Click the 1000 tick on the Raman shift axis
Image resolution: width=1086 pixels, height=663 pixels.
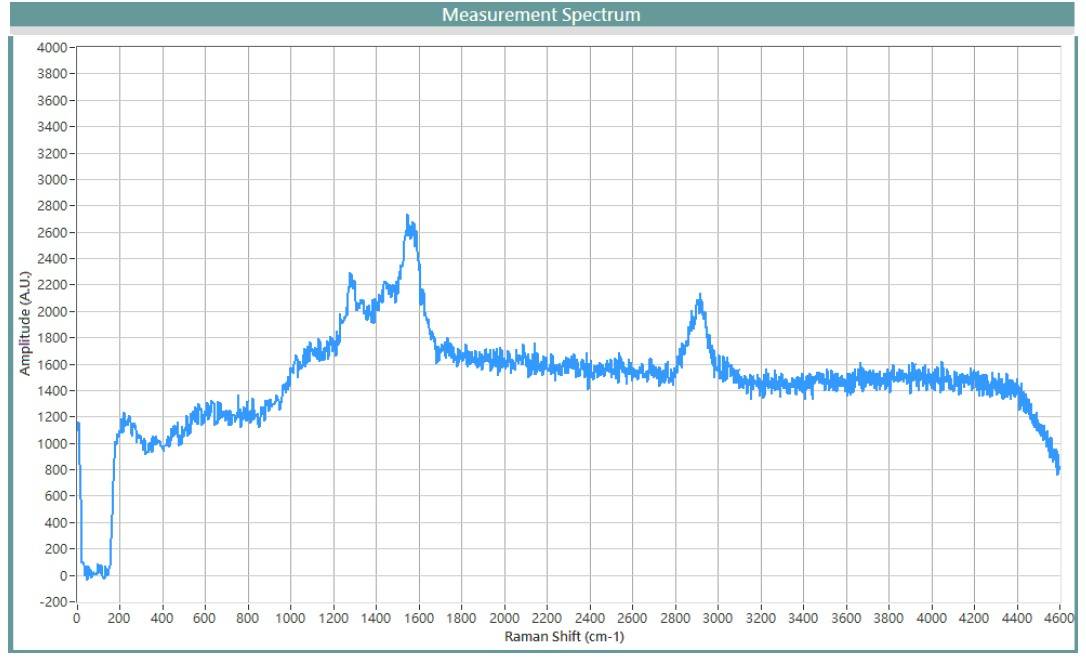pos(291,618)
